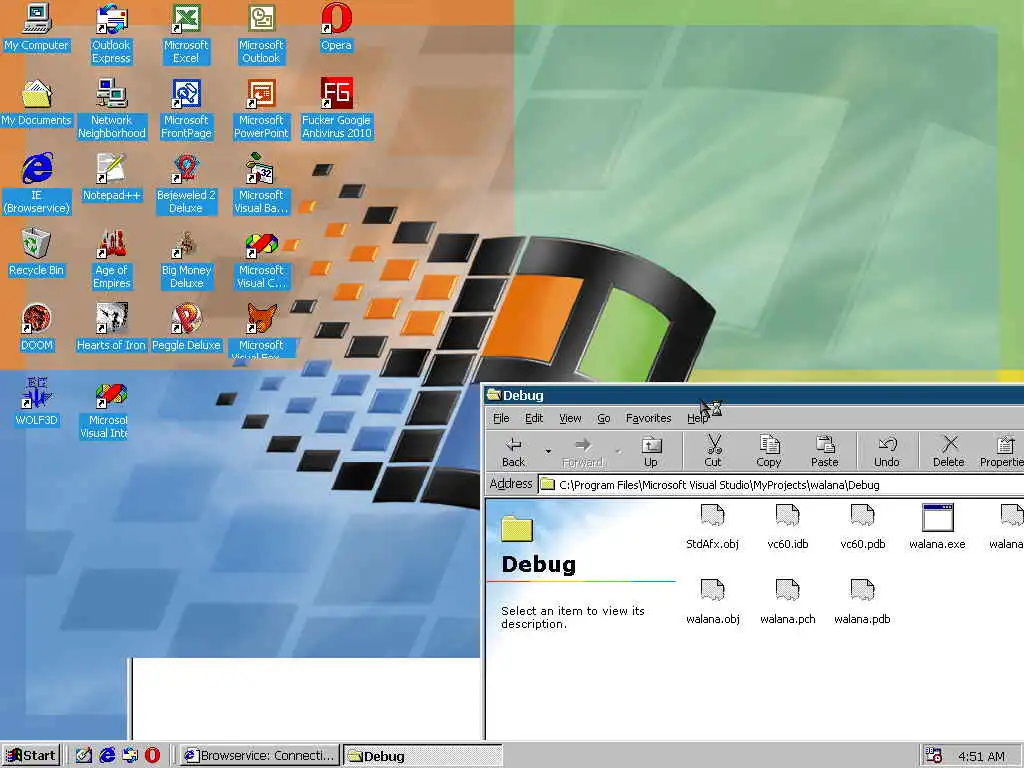The height and width of the screenshot is (768, 1024).
Task: Select the Microsoft FrontPage shortcut
Action: (186, 108)
